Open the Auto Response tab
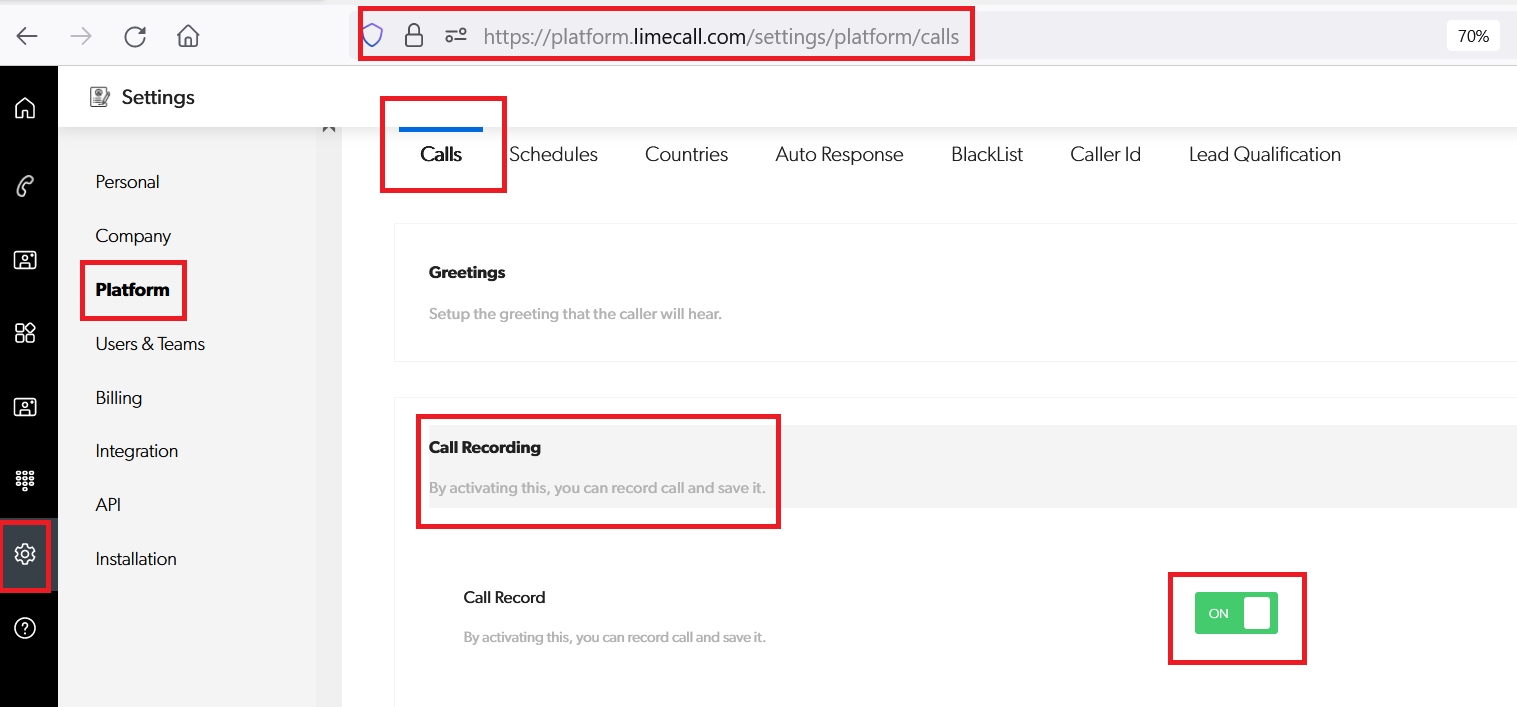 click(839, 155)
